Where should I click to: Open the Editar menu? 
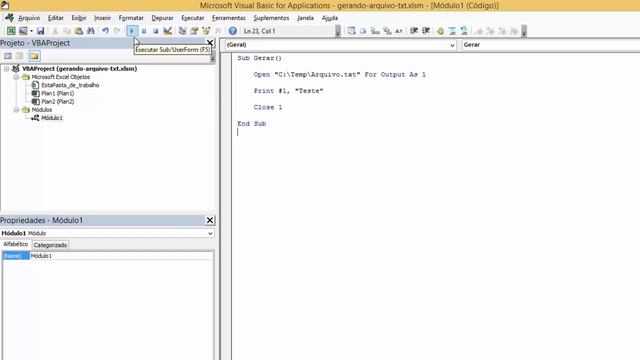56,18
